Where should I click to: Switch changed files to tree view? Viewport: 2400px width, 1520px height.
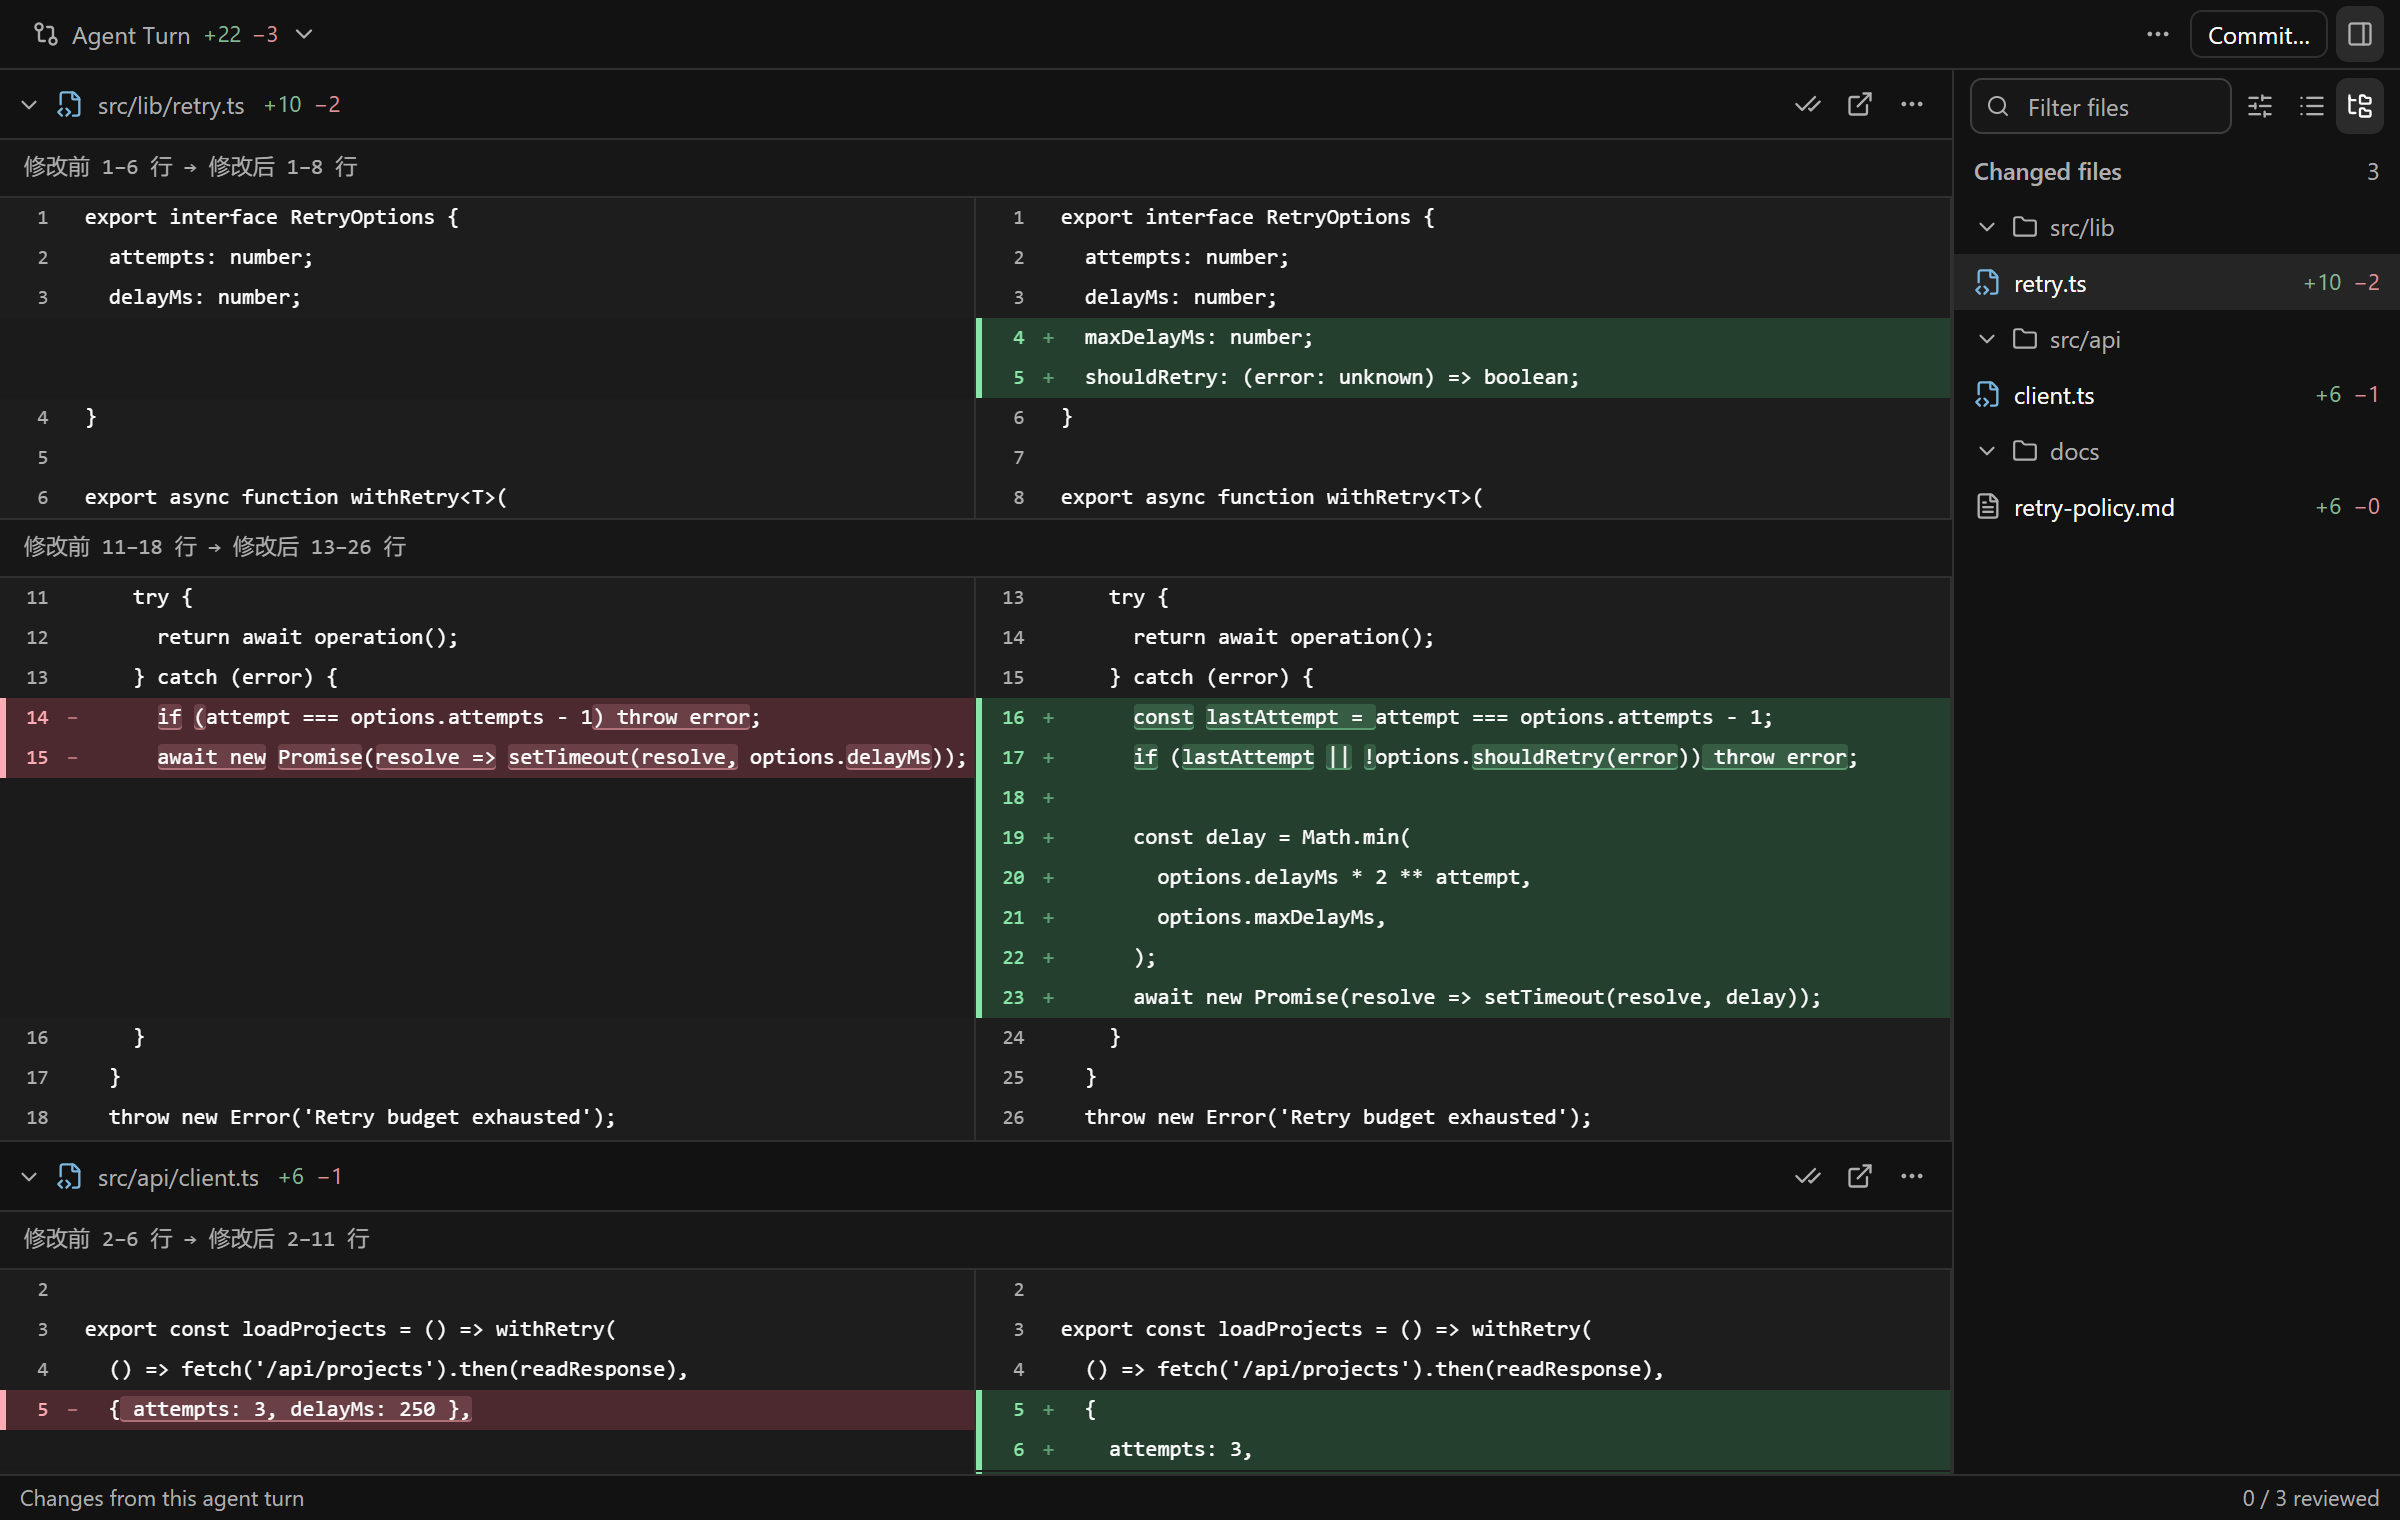point(2360,106)
